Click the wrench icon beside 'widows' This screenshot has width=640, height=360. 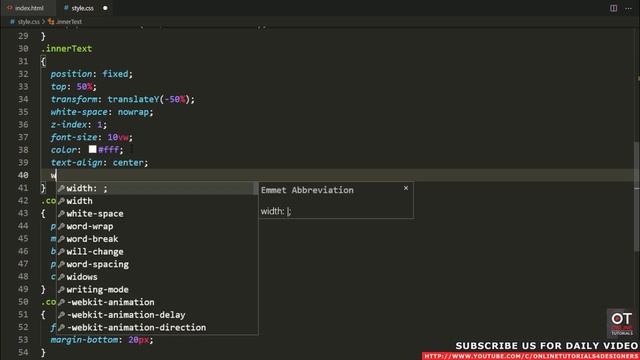(61, 277)
